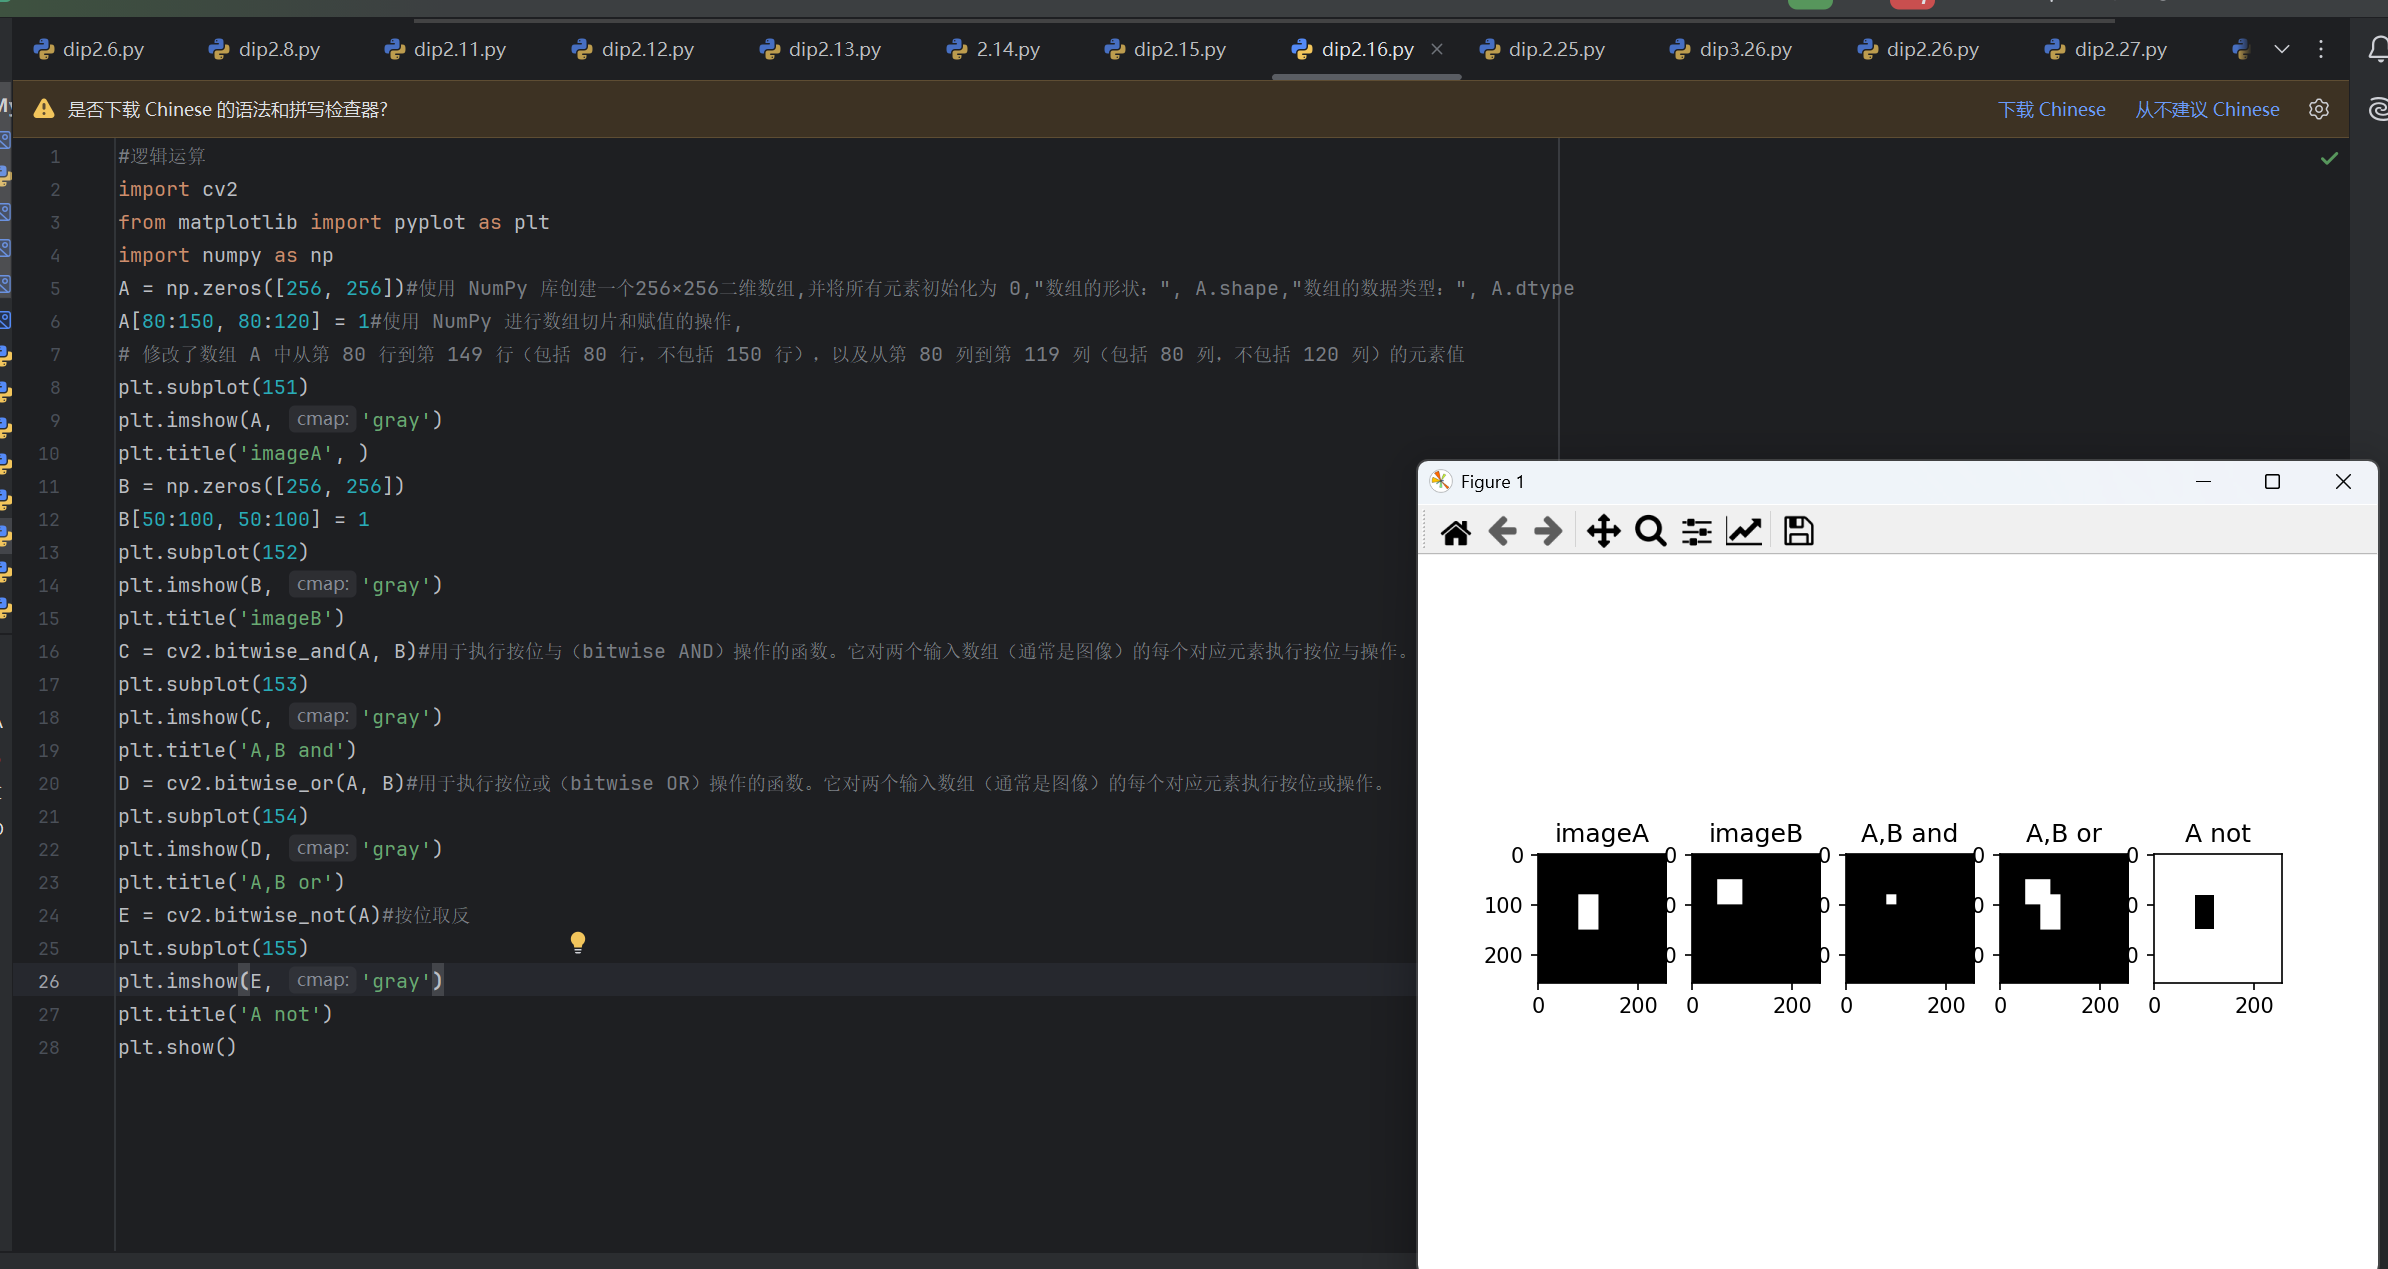Screen dimensions: 2388x1269
Task: Click the 从不建议 Chinese link
Action: click(x=2207, y=109)
